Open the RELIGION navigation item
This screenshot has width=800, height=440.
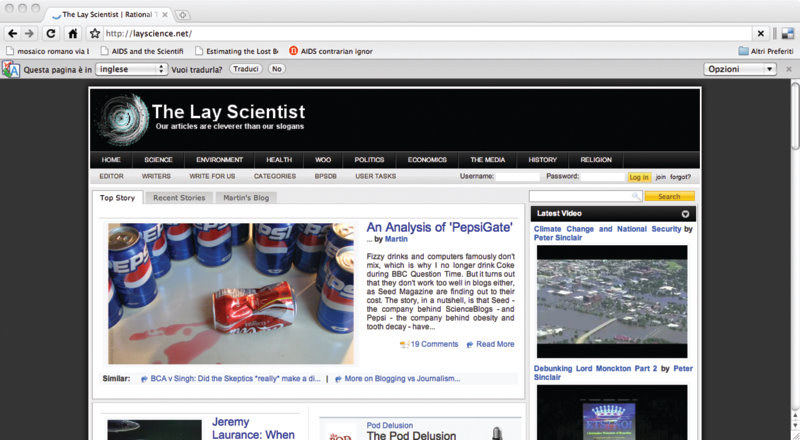click(596, 160)
